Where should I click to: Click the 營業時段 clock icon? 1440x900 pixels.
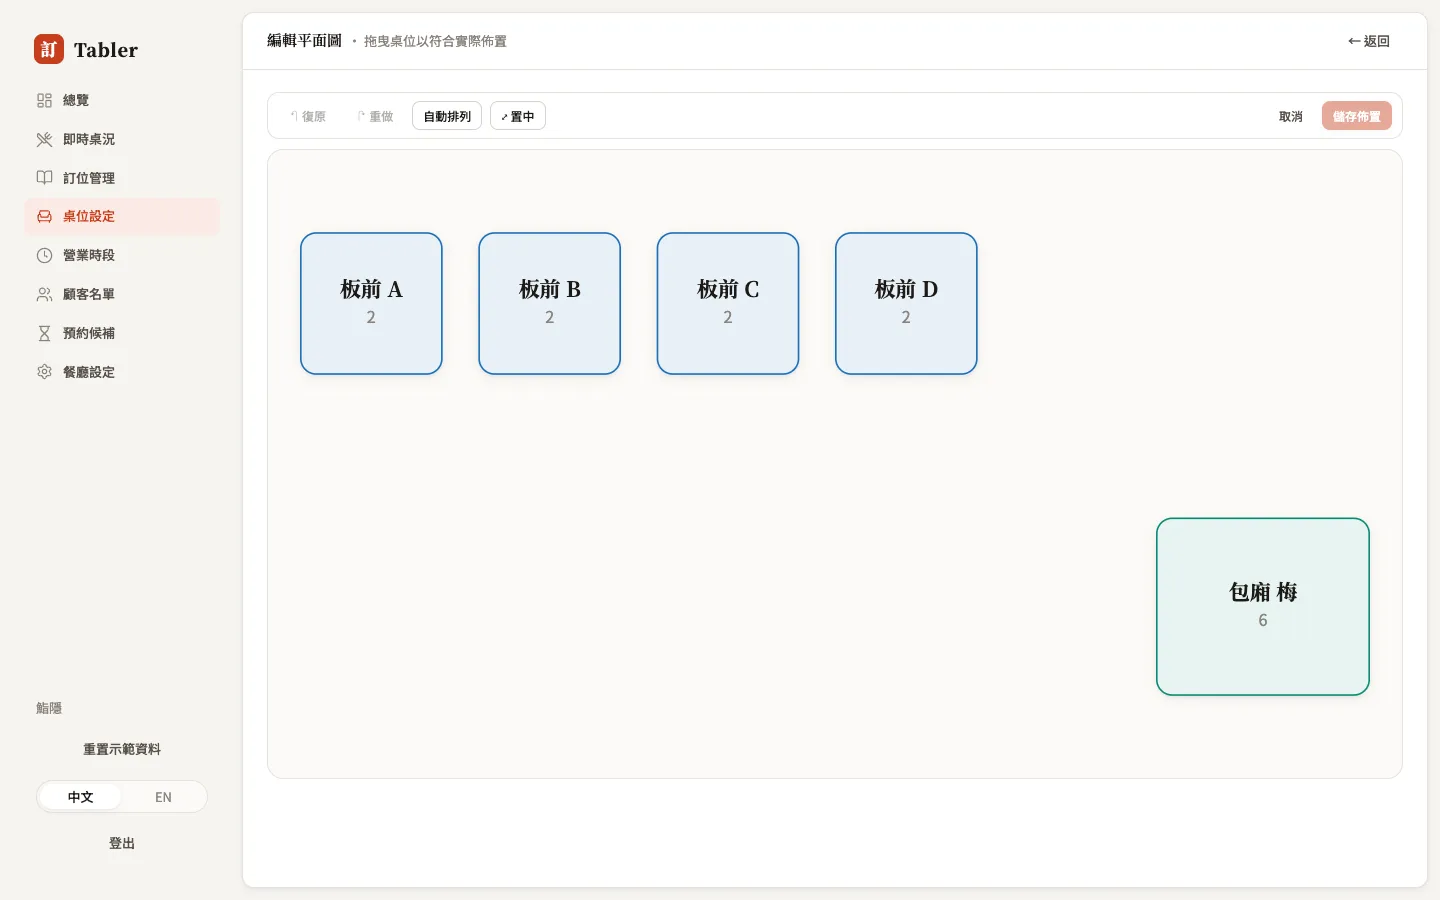tap(44, 255)
